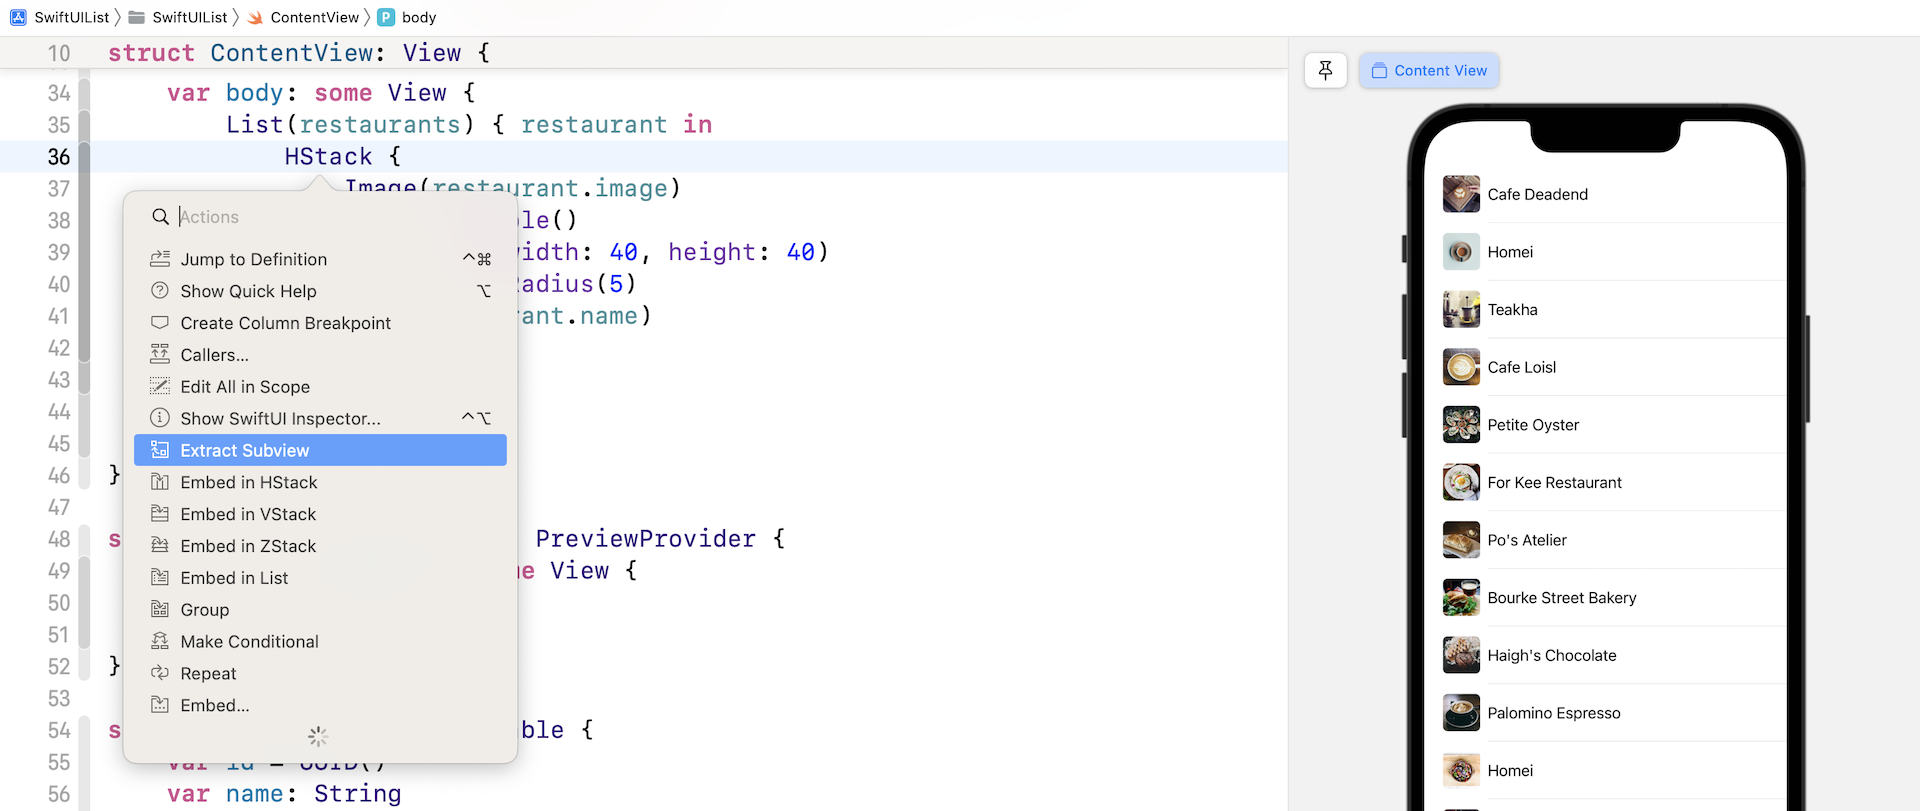Click the Make Conditional icon
Image resolution: width=1920 pixels, height=811 pixels.
tap(160, 641)
